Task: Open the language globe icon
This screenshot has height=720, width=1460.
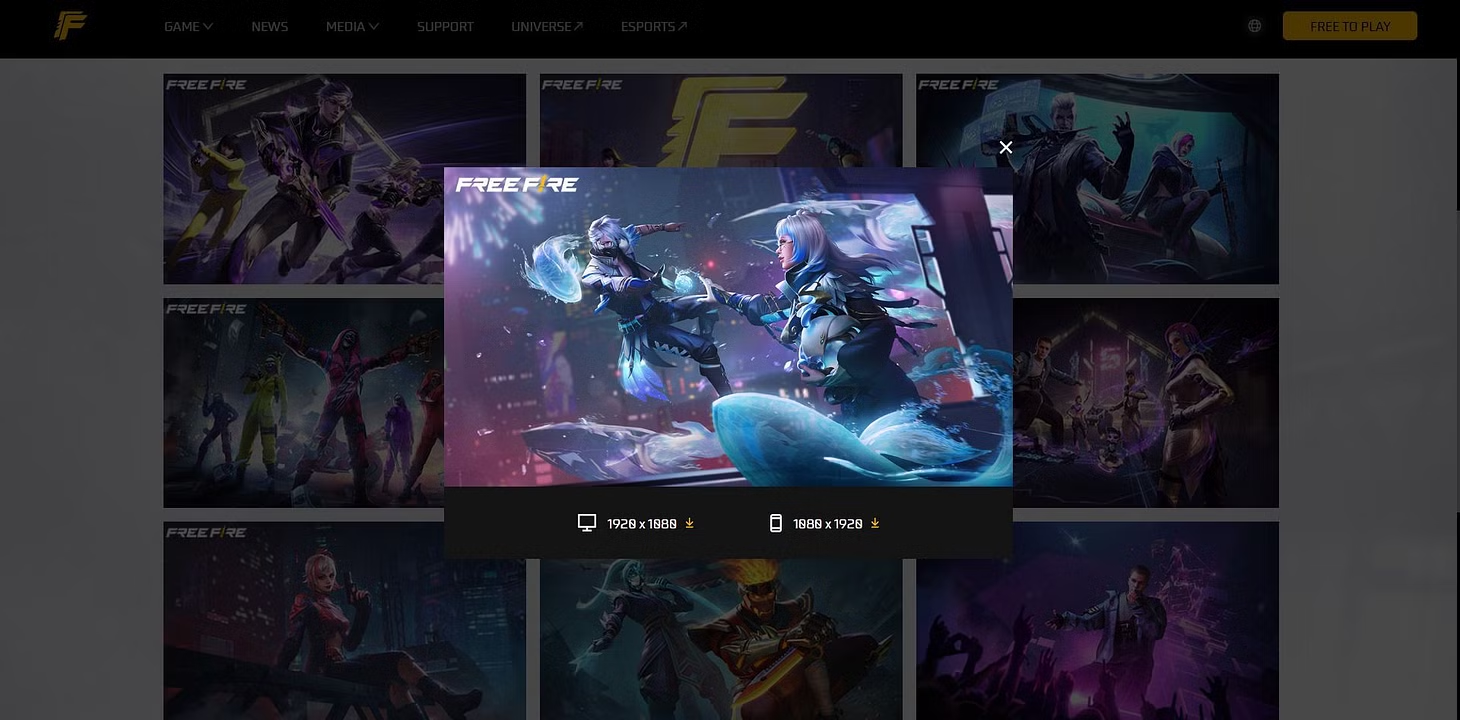Action: point(1254,26)
